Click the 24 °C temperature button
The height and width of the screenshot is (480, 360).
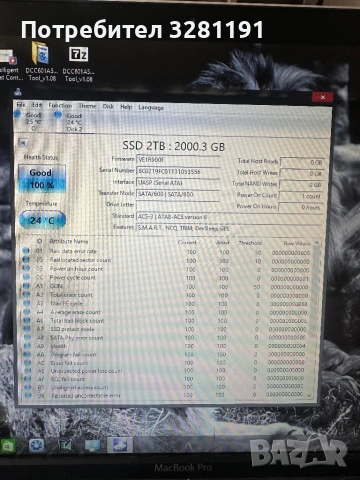click(x=42, y=220)
